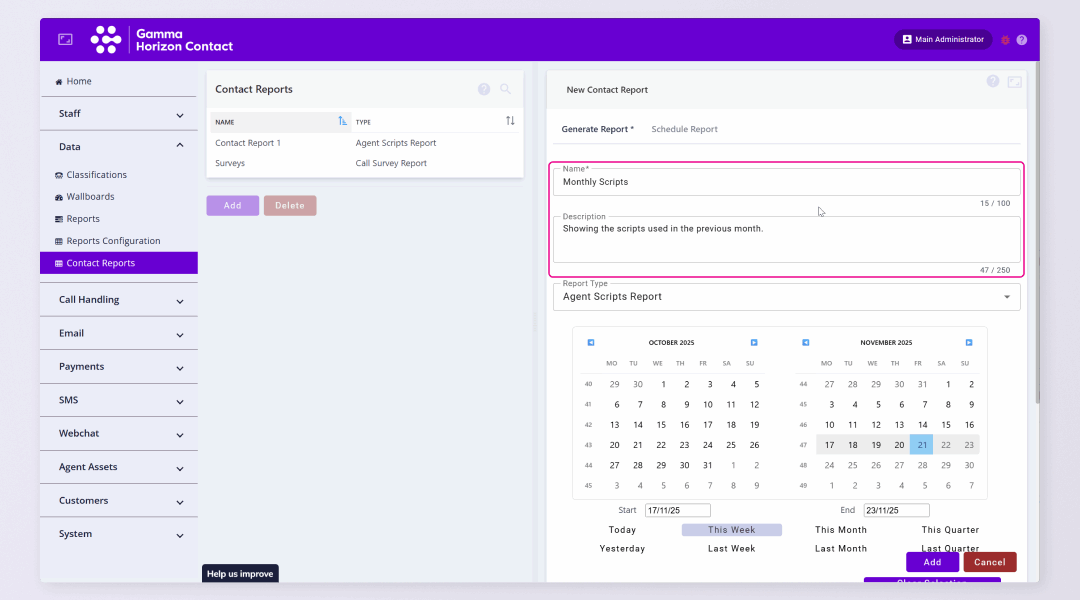This screenshot has height=600, width=1080.
Task: Click the fullscreen icon in top-left header
Action: pyautogui.click(x=65, y=39)
